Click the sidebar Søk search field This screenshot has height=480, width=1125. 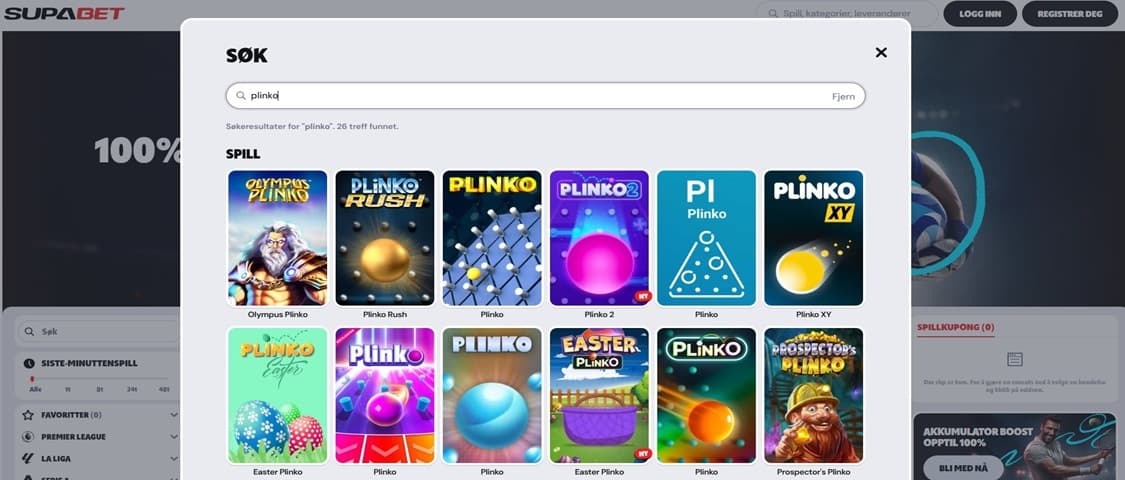pyautogui.click(x=99, y=331)
